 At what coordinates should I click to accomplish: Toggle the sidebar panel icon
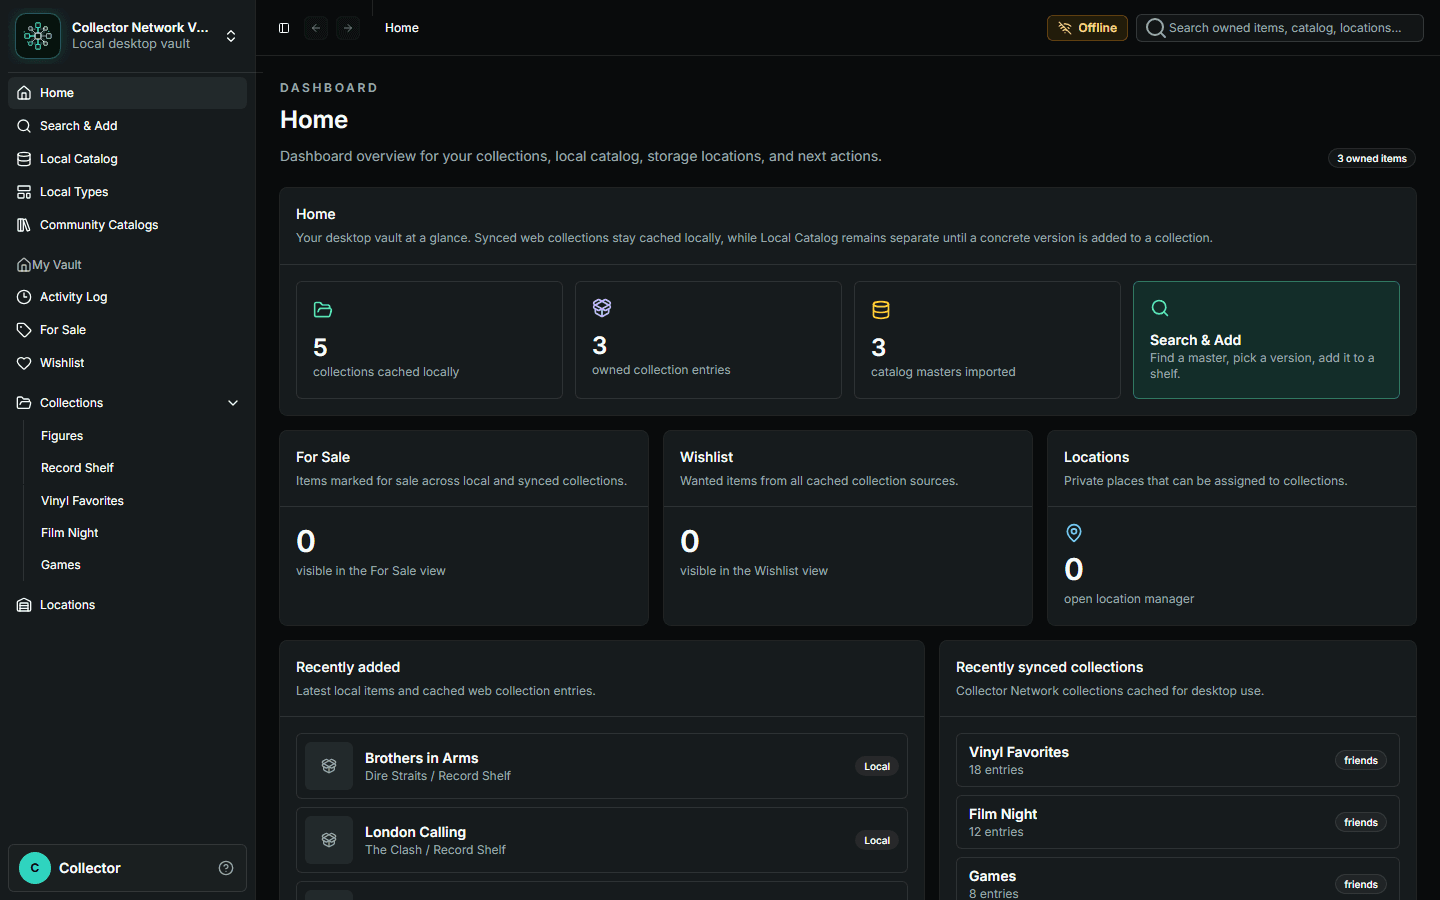284,28
